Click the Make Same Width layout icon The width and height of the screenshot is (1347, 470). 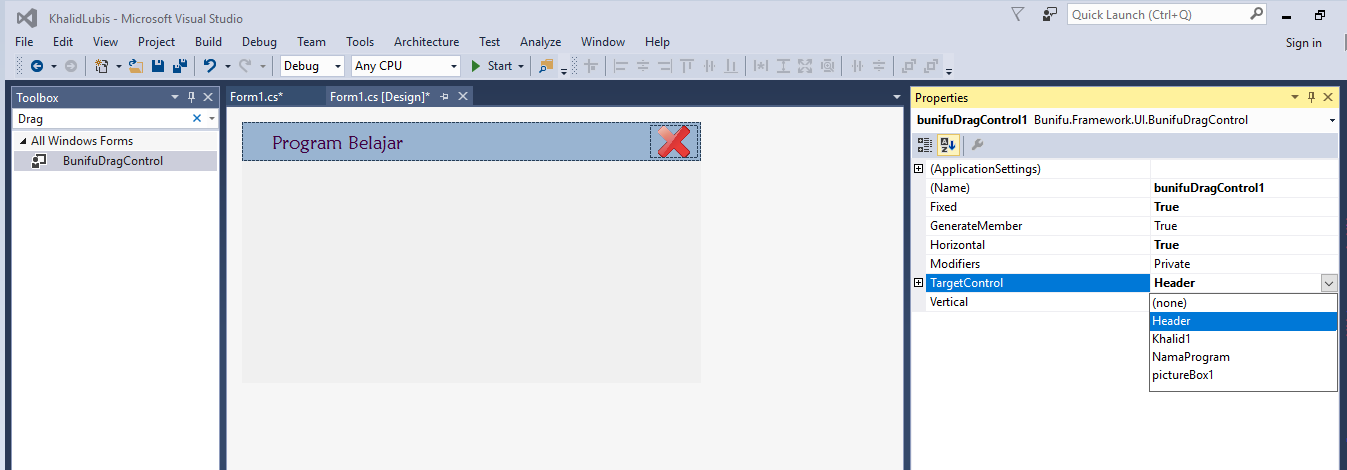761,66
